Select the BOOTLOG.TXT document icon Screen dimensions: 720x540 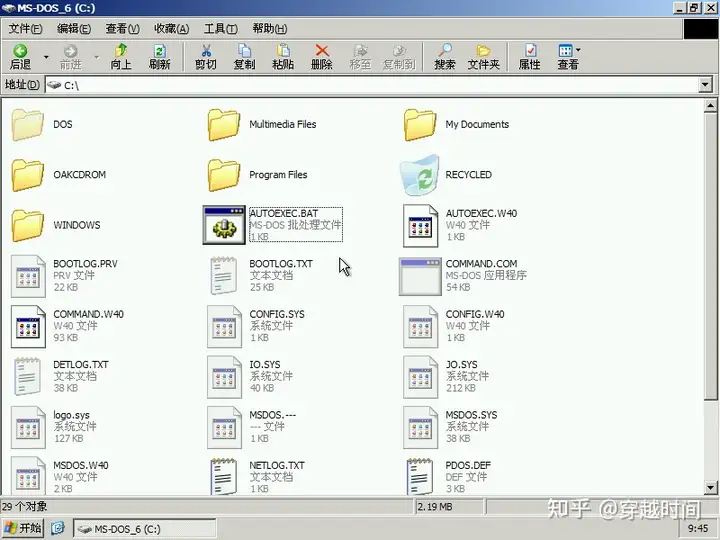tap(224, 276)
